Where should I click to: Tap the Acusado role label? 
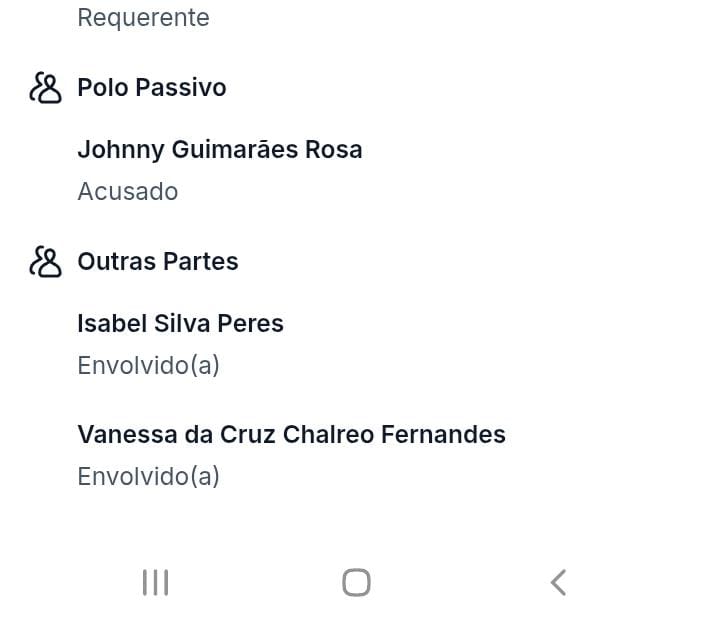(127, 192)
